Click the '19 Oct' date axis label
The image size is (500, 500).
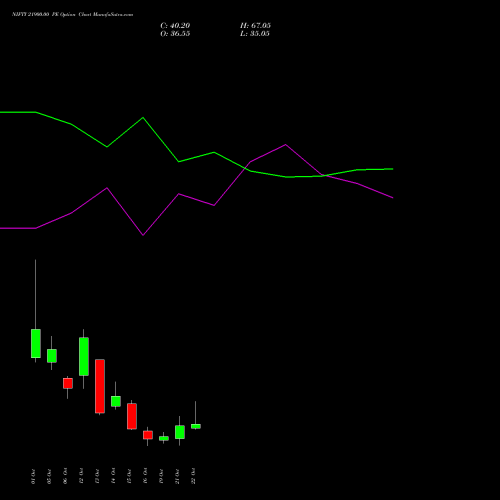(161, 476)
